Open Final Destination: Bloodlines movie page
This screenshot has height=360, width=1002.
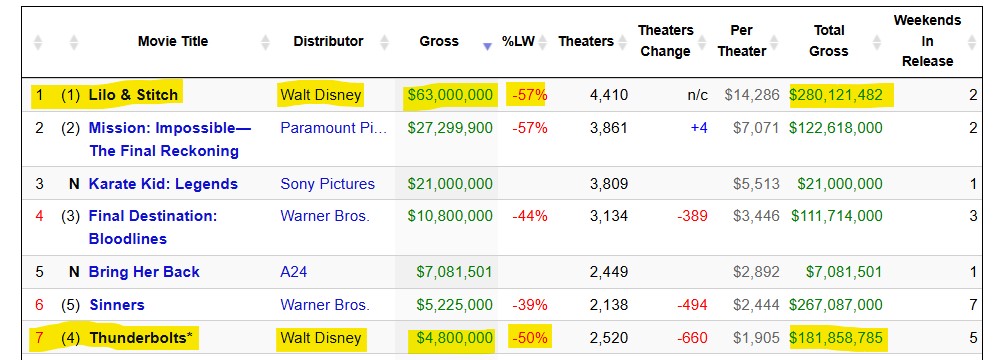(x=153, y=227)
